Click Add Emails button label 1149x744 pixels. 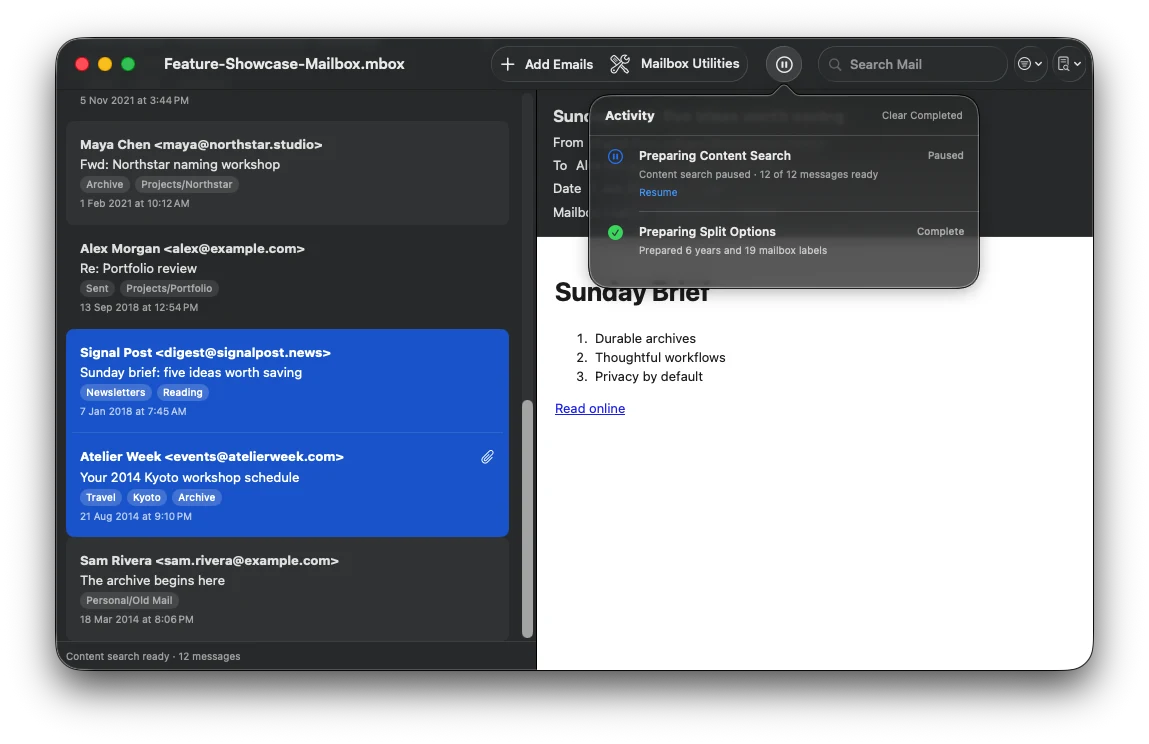(558, 65)
